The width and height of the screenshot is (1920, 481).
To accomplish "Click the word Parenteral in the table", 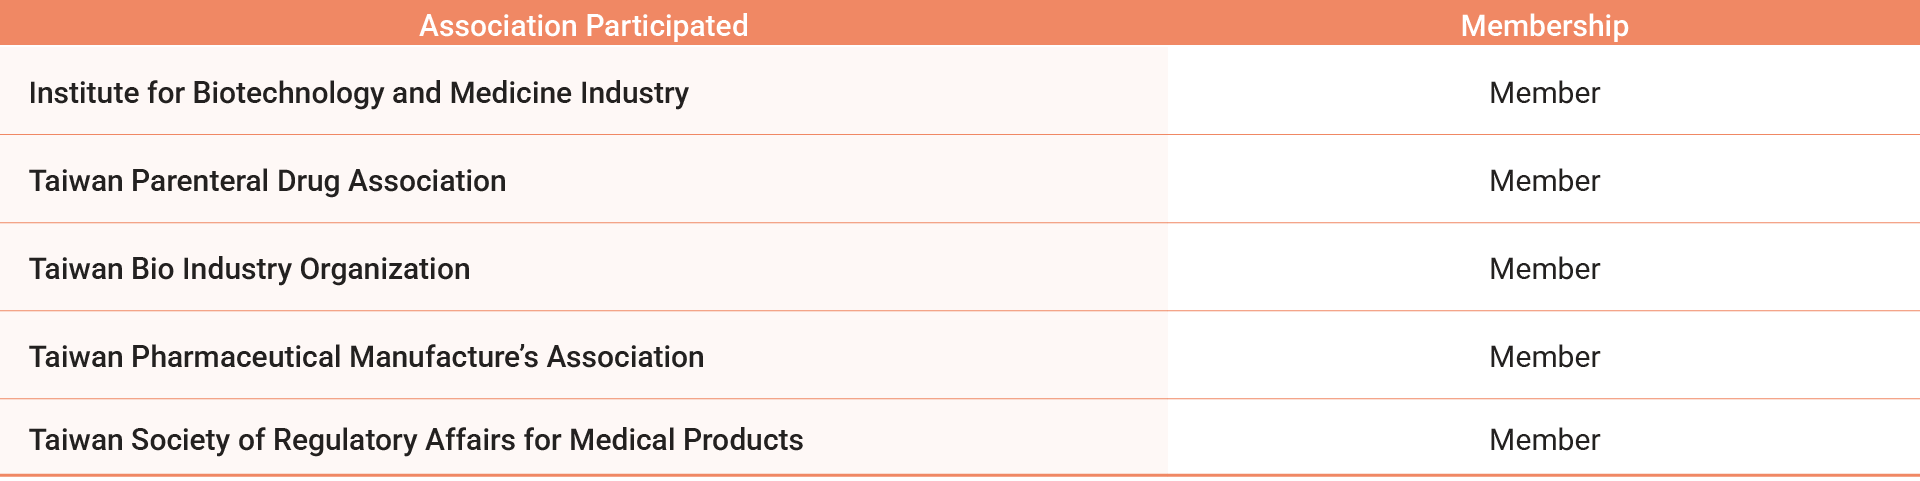I will 200,181.
